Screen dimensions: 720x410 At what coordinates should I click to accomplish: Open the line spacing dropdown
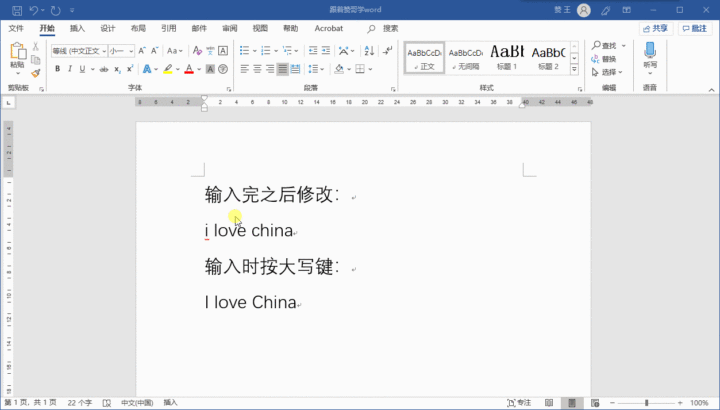click(x=322, y=69)
